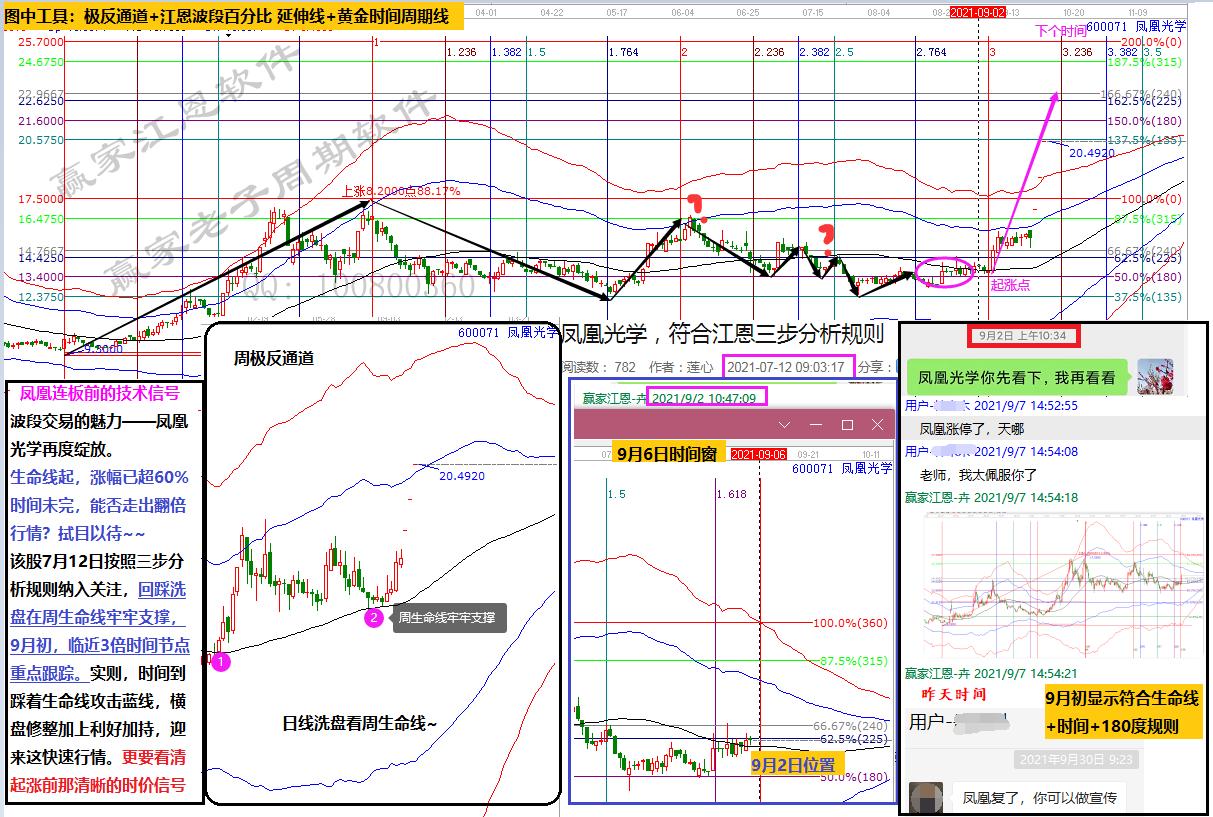Click author name 莲心 in article header
This screenshot has width=1213, height=817.
700,367
